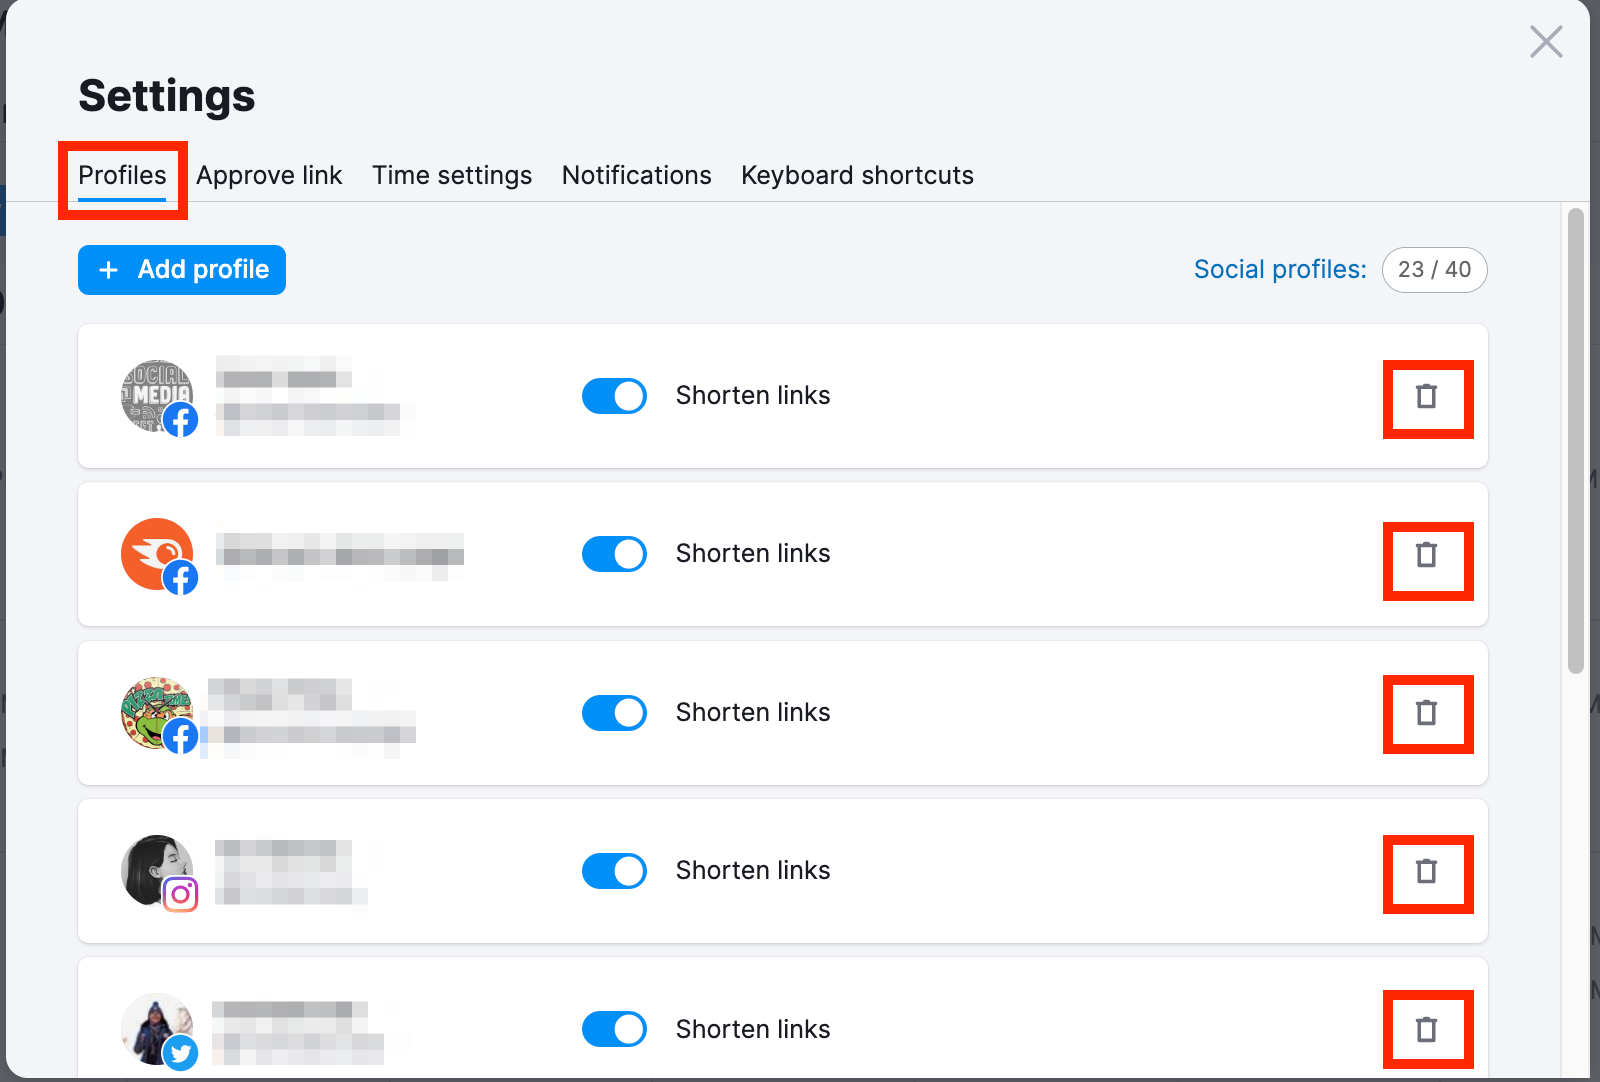Disable Shorten links for the first profile

tap(613, 396)
